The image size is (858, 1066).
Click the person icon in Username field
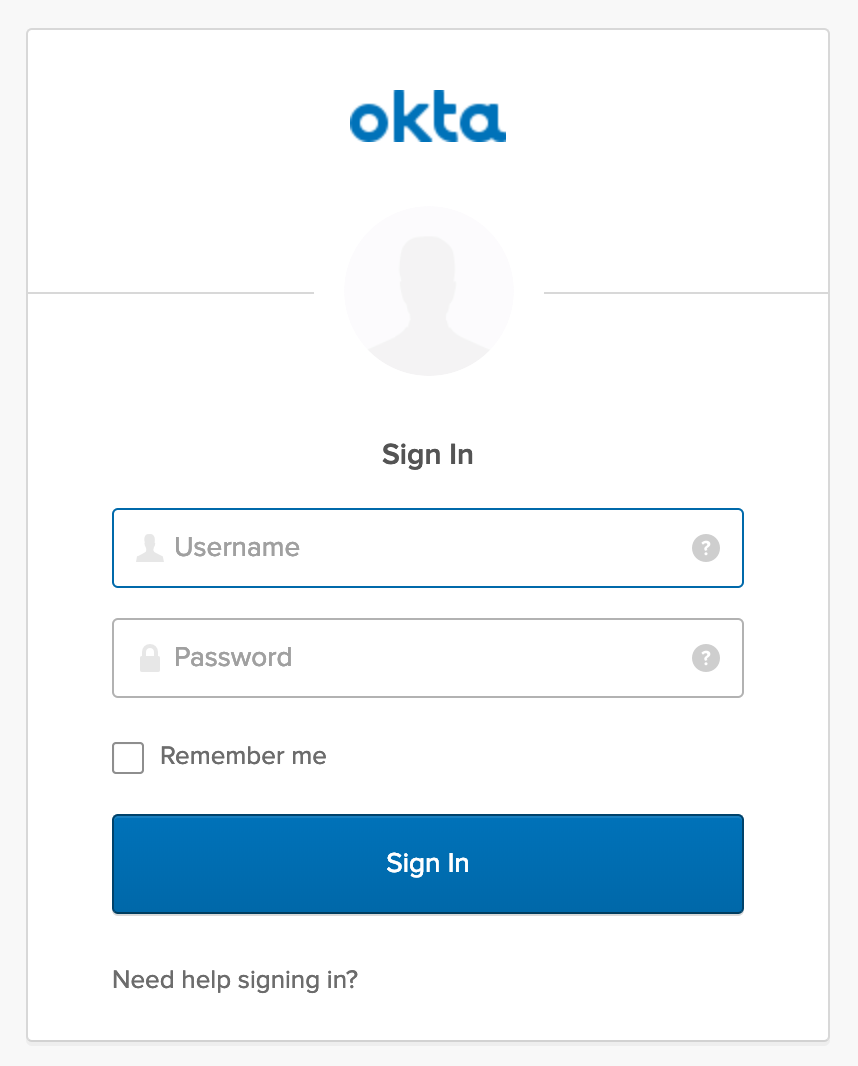[x=150, y=548]
